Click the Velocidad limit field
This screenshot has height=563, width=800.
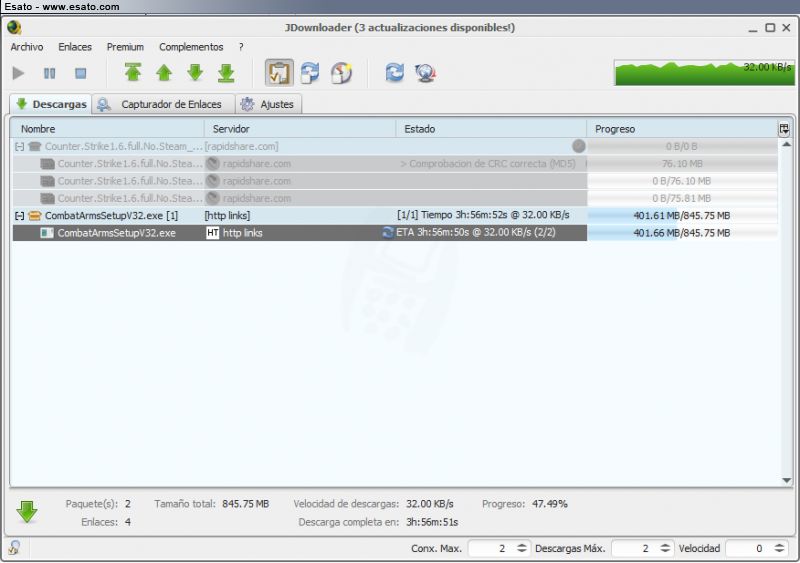[x=749, y=548]
